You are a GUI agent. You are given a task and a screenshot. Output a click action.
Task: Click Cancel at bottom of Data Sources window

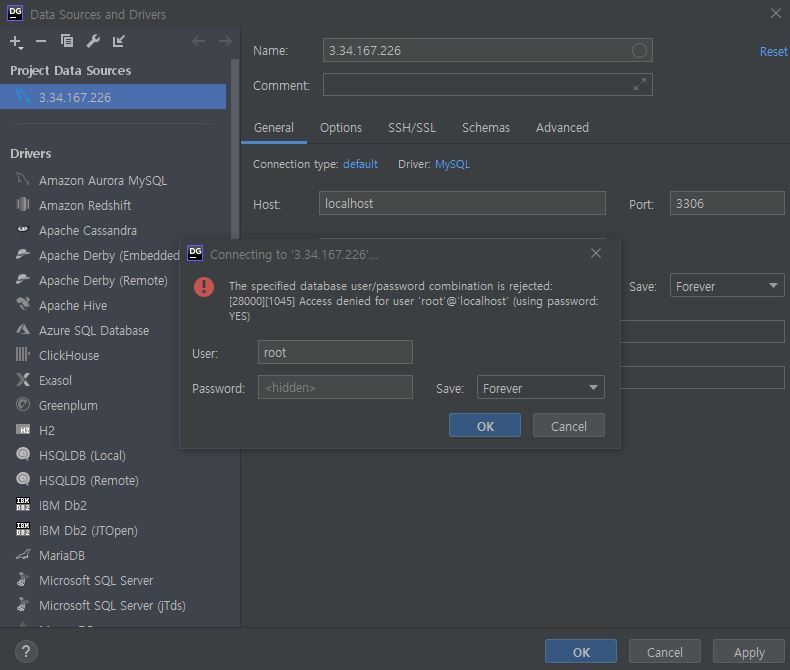[665, 651]
